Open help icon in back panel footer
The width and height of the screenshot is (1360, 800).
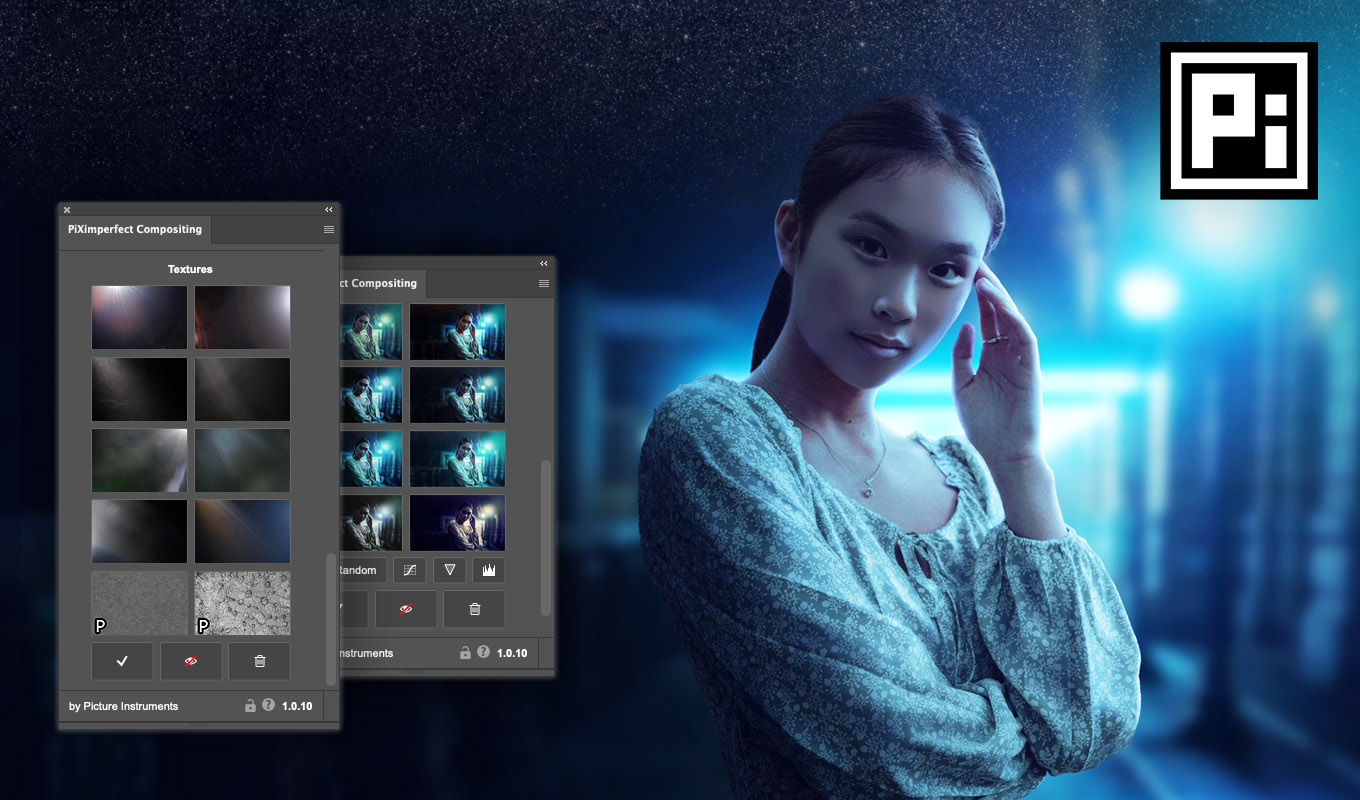pyautogui.click(x=483, y=652)
